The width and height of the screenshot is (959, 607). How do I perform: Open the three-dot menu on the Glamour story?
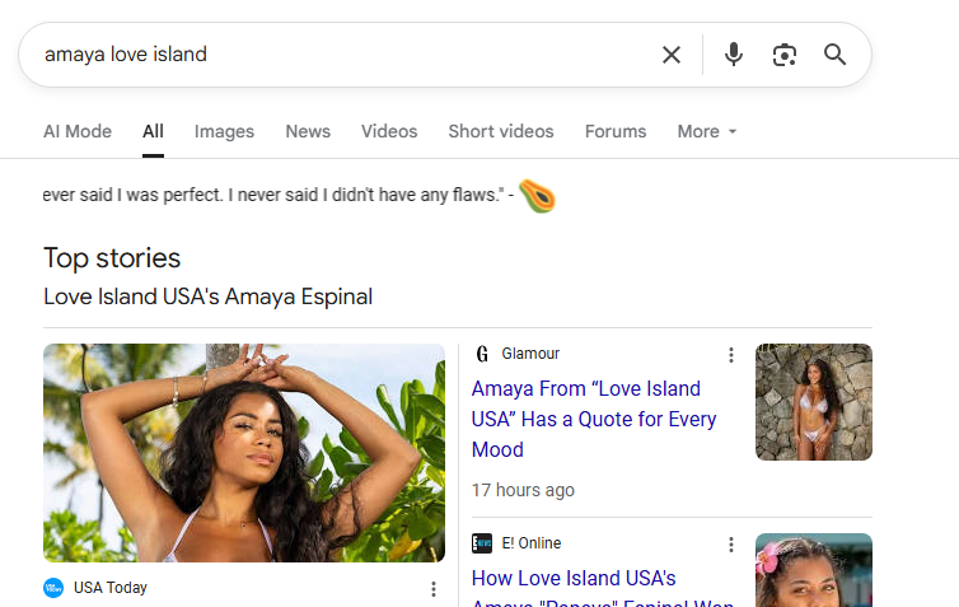[730, 354]
